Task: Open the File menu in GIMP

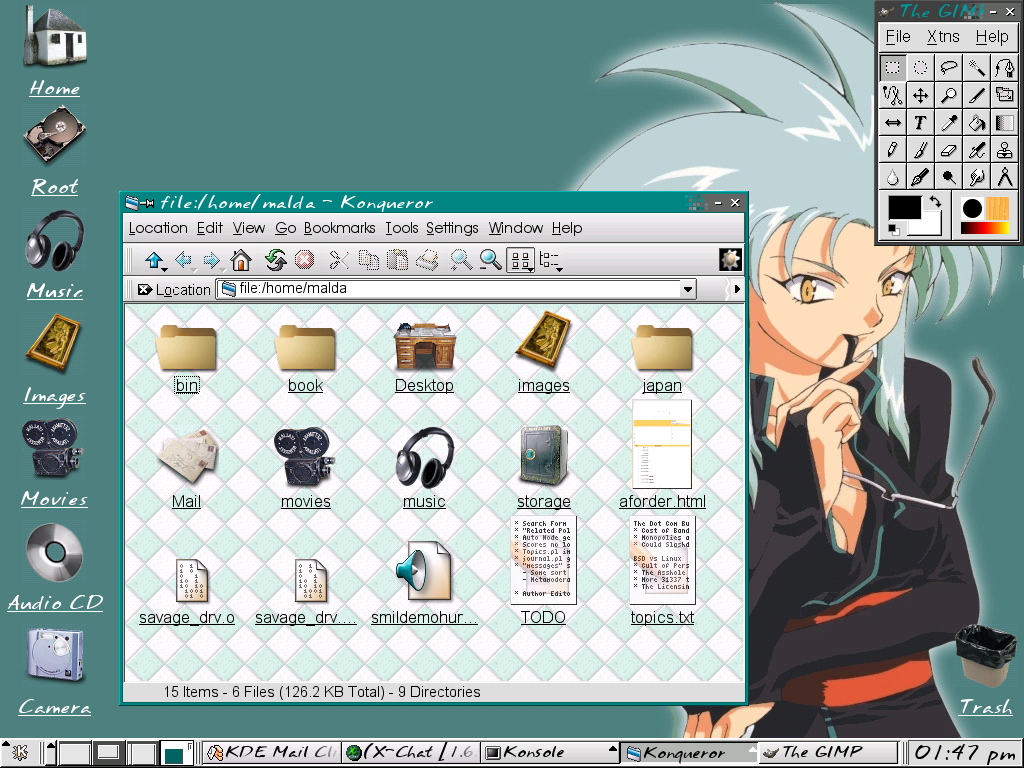Action: [898, 37]
